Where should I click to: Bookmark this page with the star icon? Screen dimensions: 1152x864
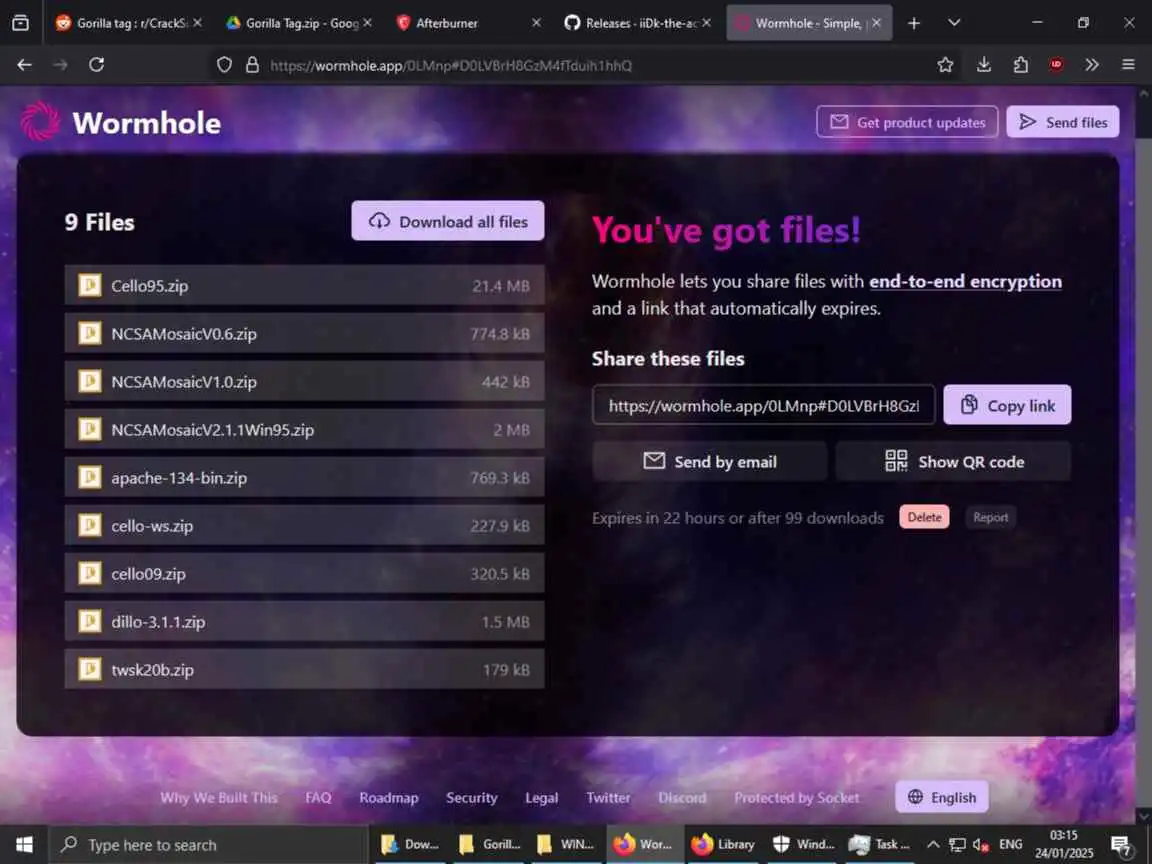(x=945, y=65)
